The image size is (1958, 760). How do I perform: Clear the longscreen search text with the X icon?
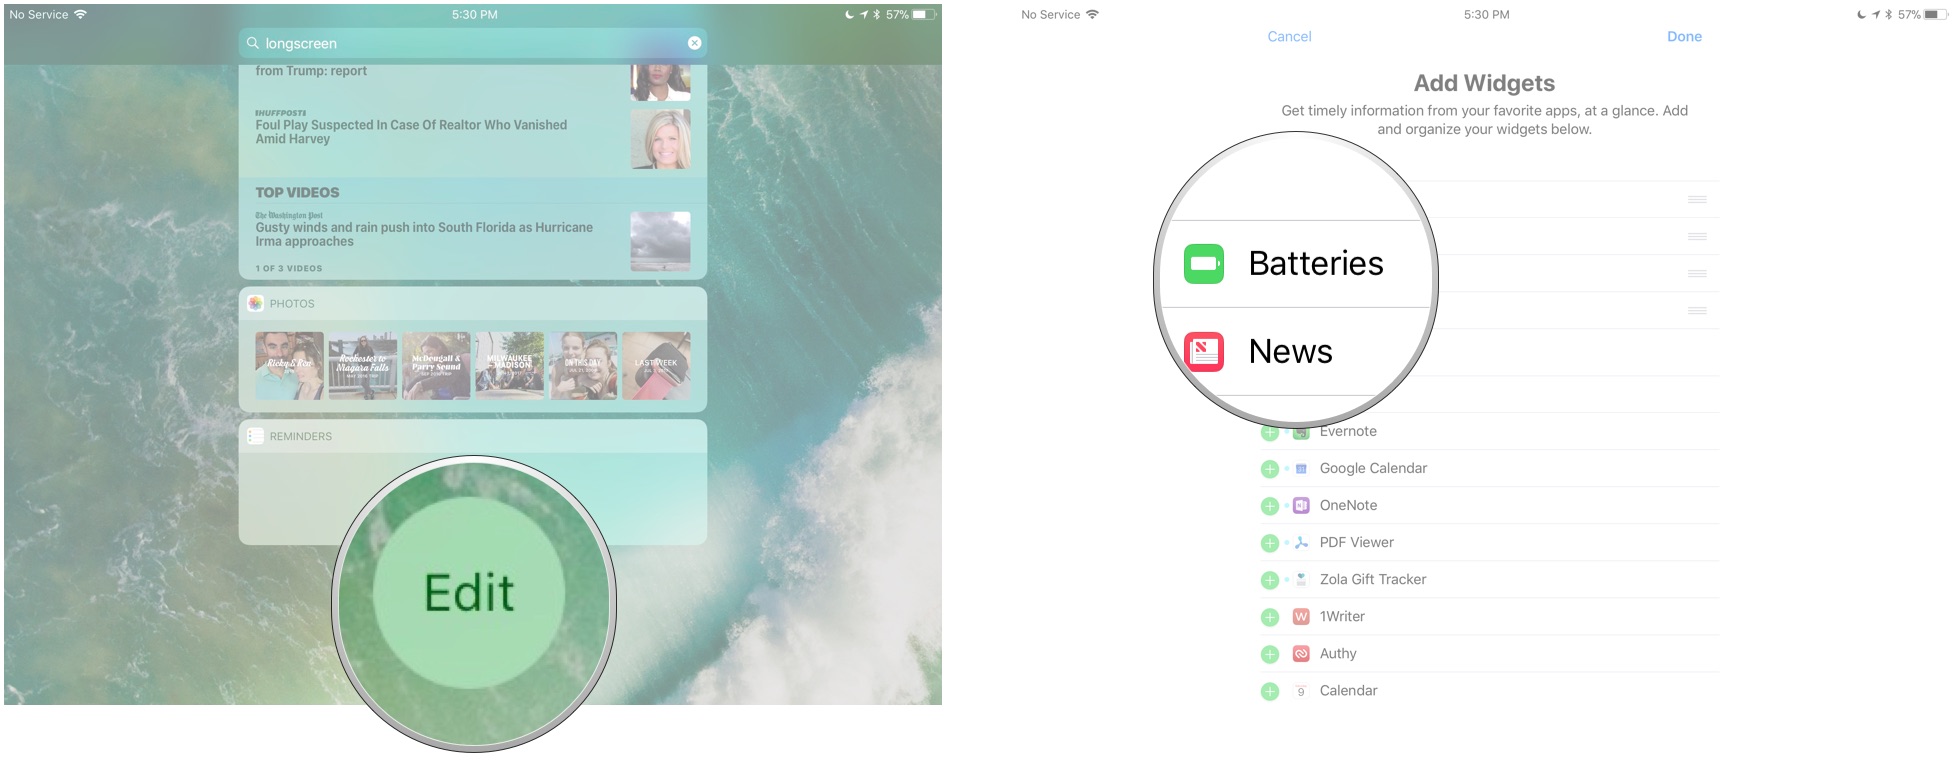(x=694, y=43)
